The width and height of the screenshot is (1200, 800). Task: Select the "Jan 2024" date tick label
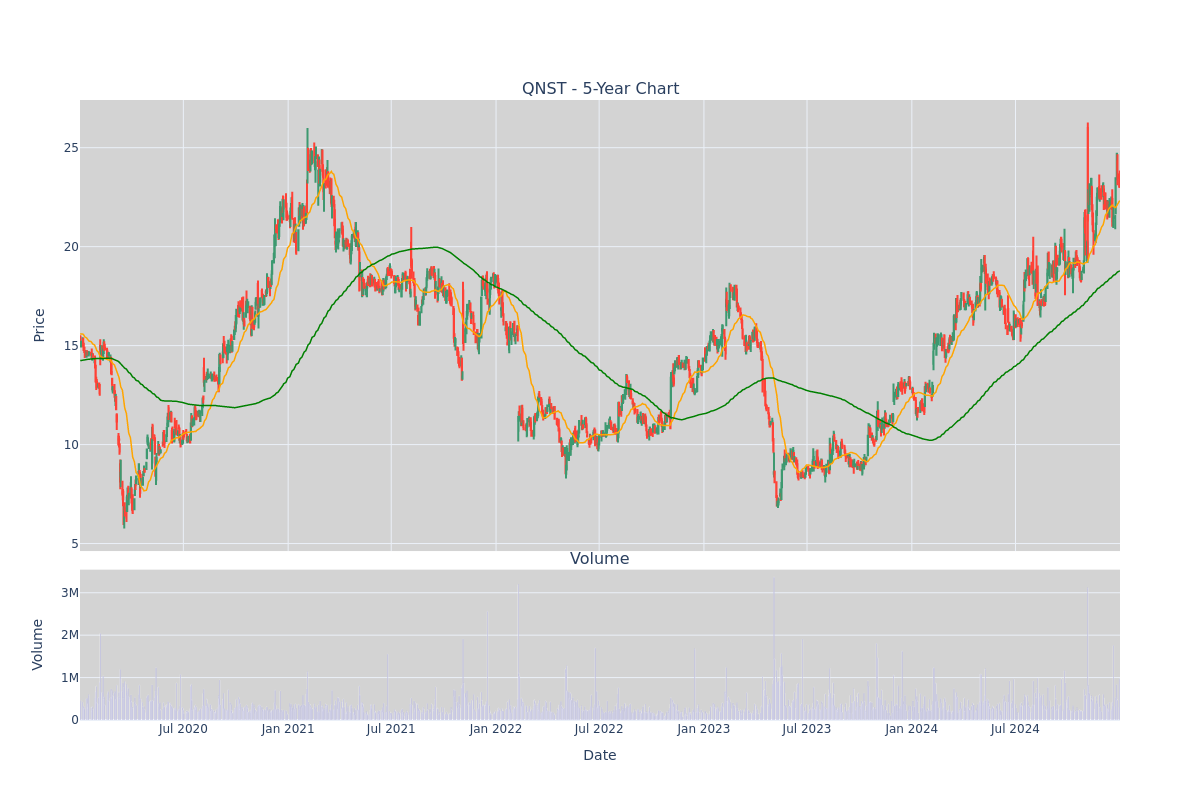tap(912, 729)
